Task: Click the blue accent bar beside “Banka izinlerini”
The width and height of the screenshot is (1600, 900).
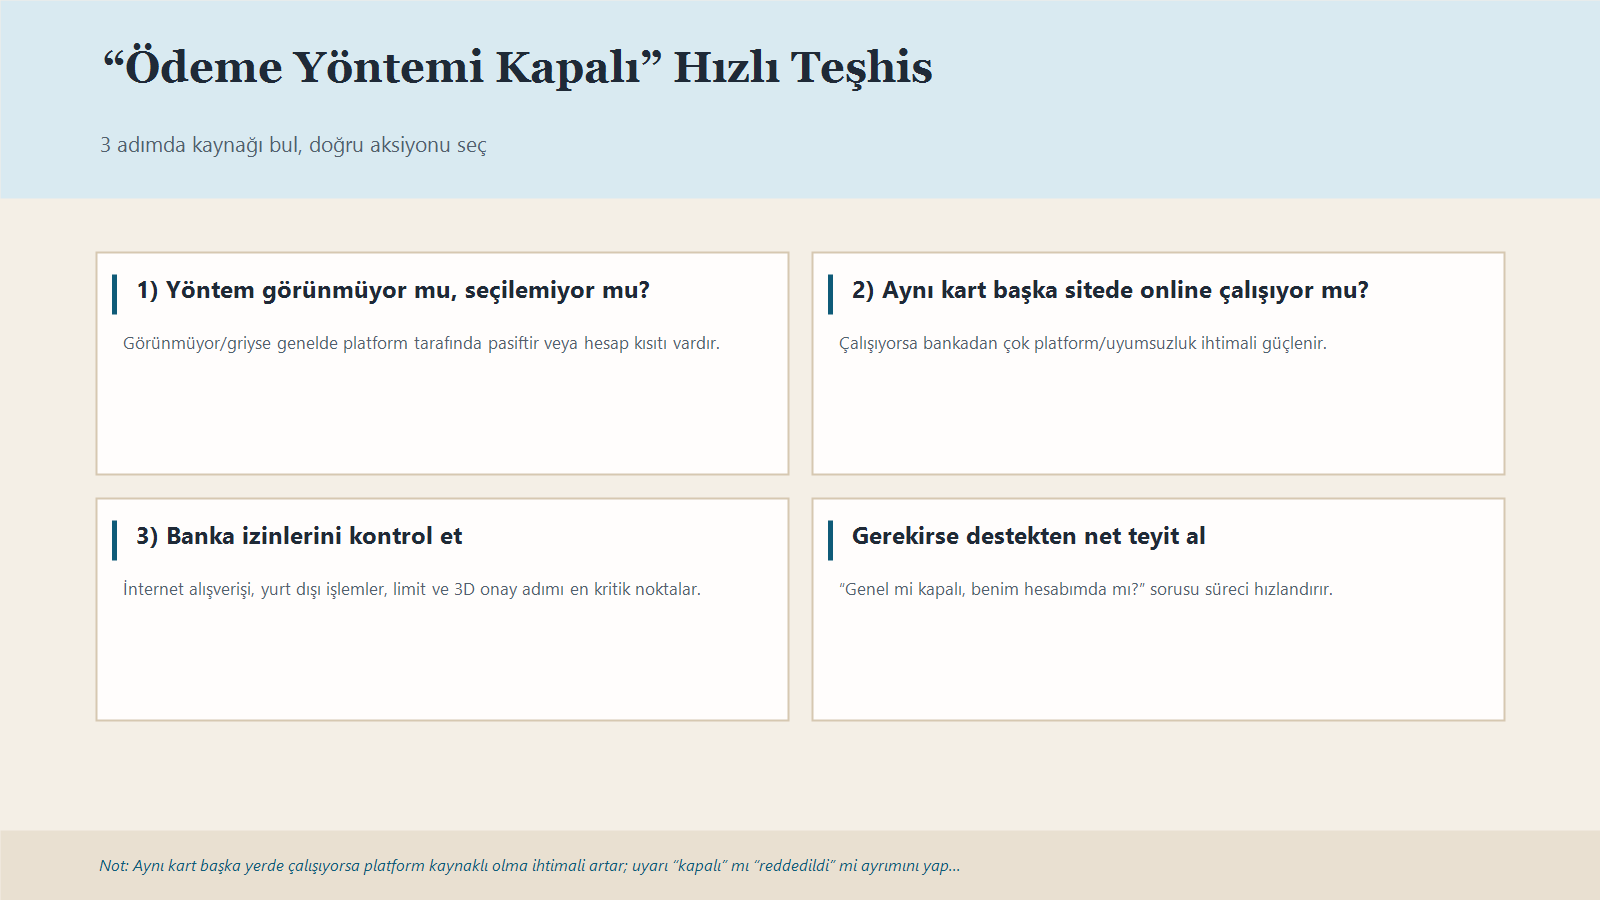Action: 115,540
